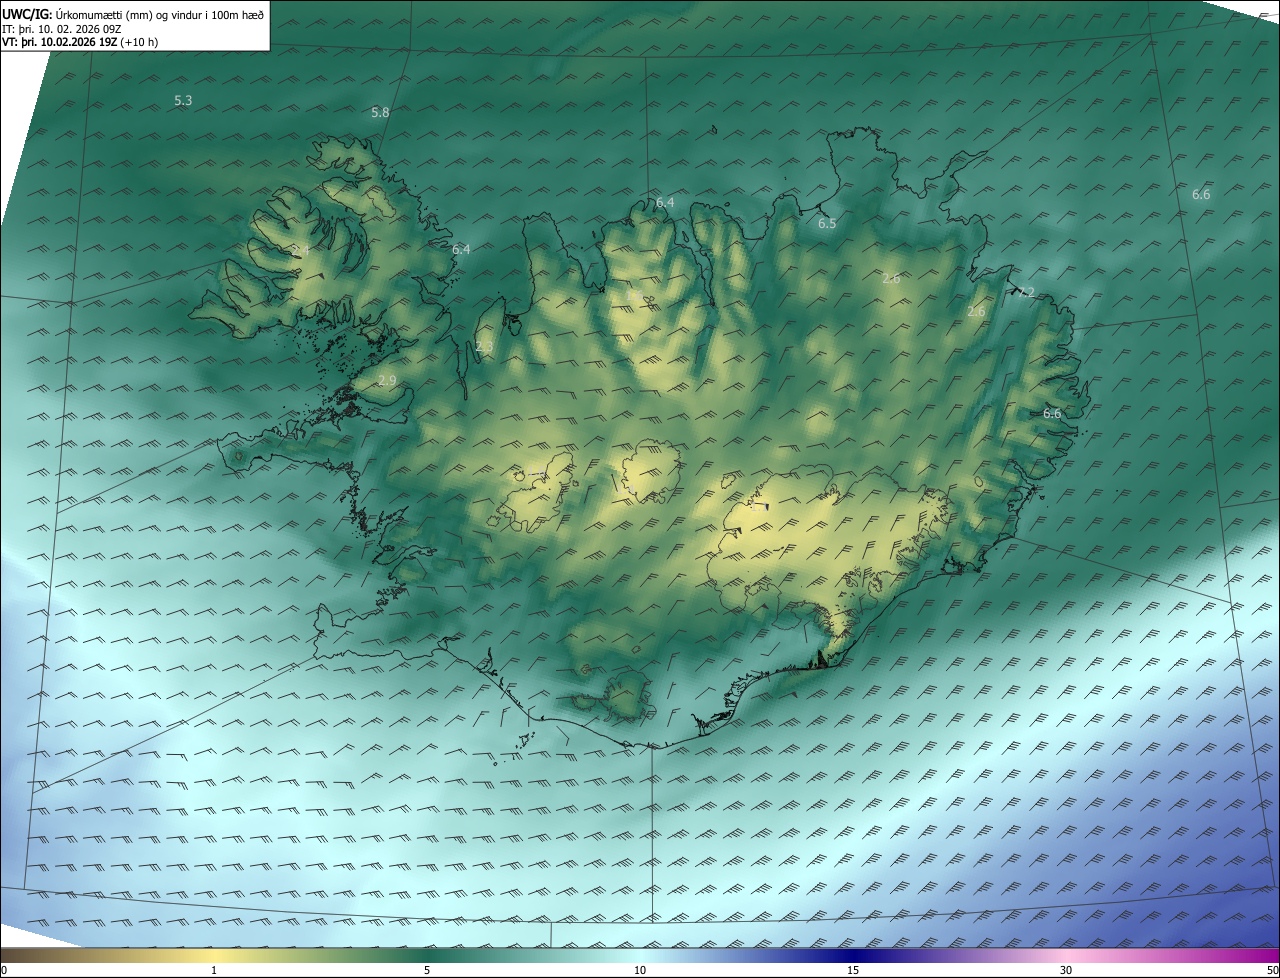Click the 50 label ending the color scale
The image size is (1280, 978).
[x=1272, y=970]
